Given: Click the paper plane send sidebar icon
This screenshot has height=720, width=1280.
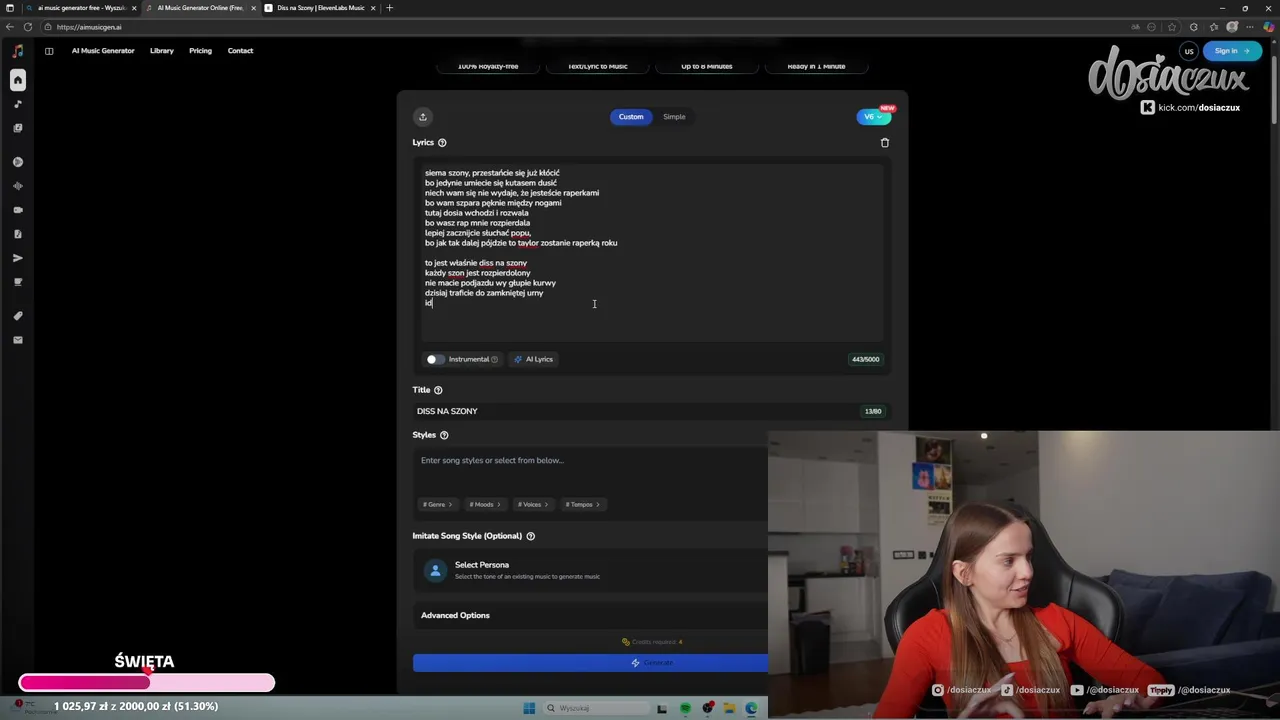Looking at the screenshot, I should [x=18, y=258].
